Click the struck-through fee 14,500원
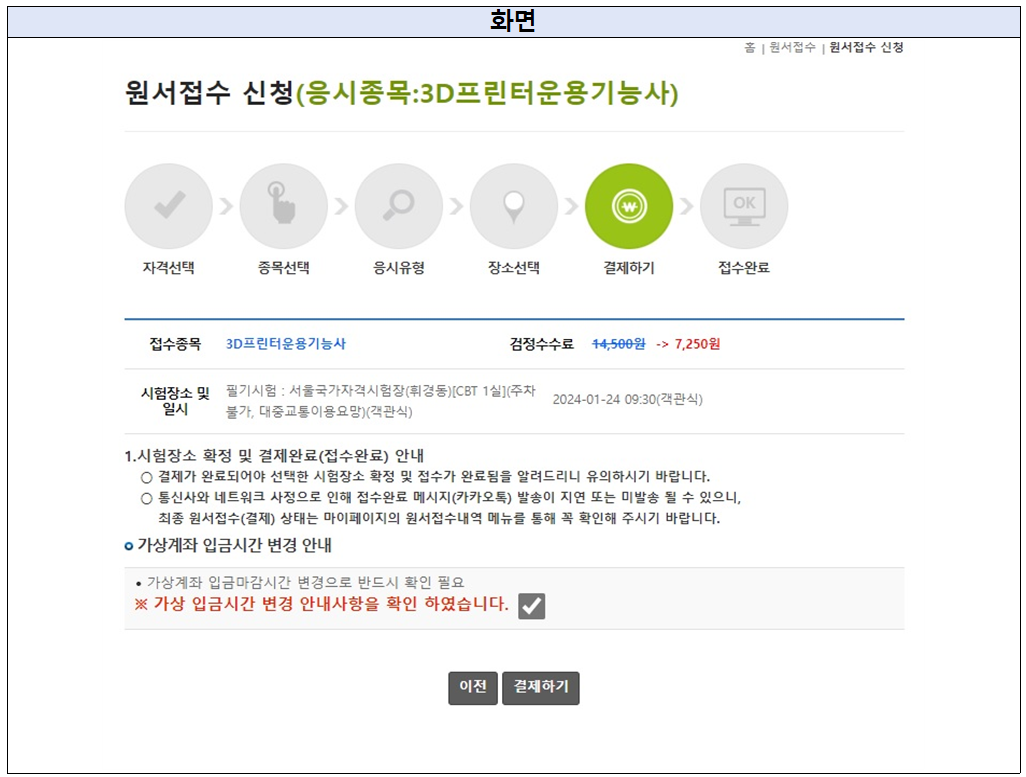 point(618,344)
